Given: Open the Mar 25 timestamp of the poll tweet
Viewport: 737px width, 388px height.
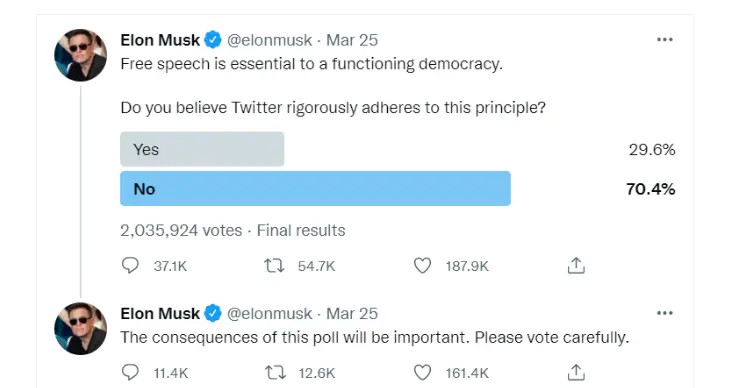Looking at the screenshot, I should click(352, 40).
